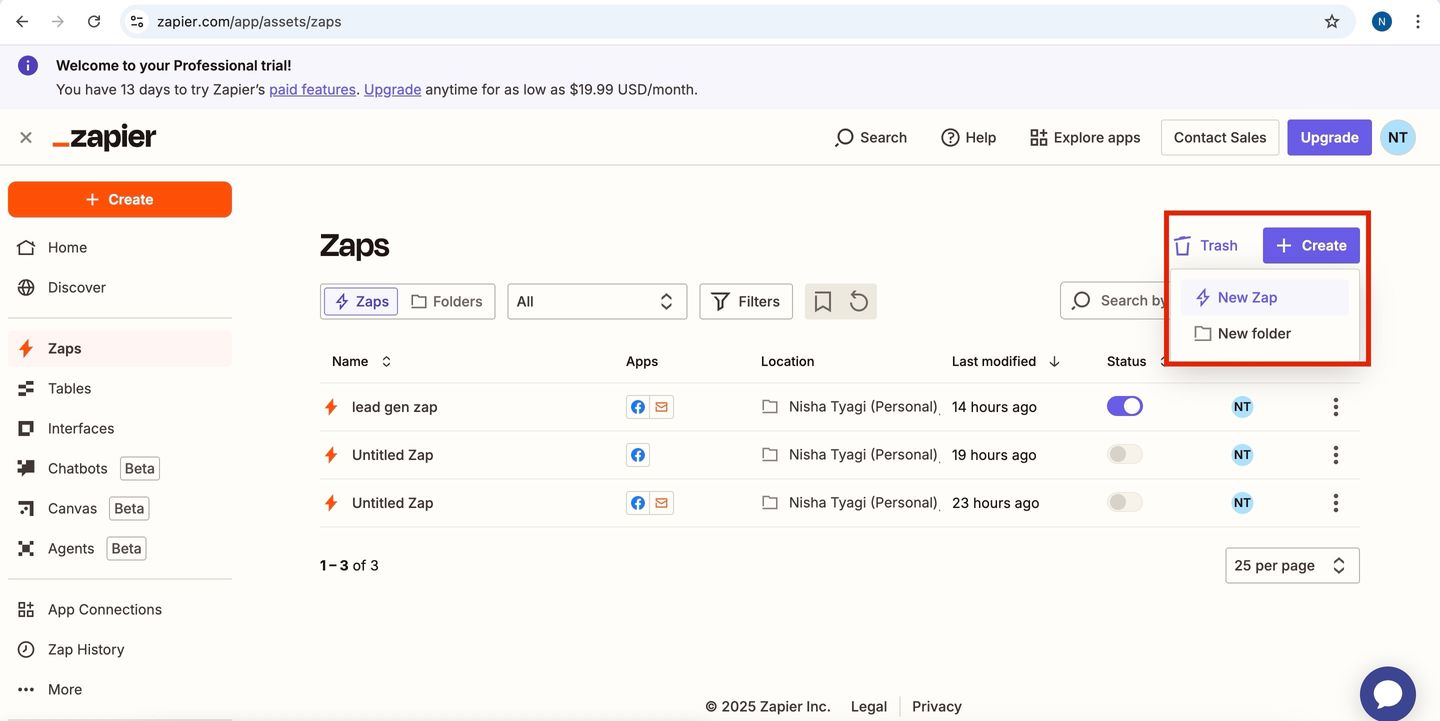The width and height of the screenshot is (1440, 721).
Task: Click the NT owner badge for lead gen zap
Action: [x=1242, y=407]
